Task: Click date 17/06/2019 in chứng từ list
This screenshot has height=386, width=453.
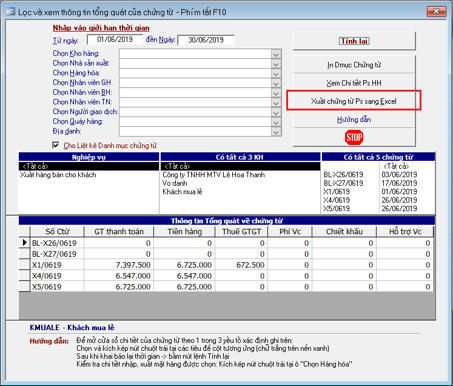Action: (399, 183)
